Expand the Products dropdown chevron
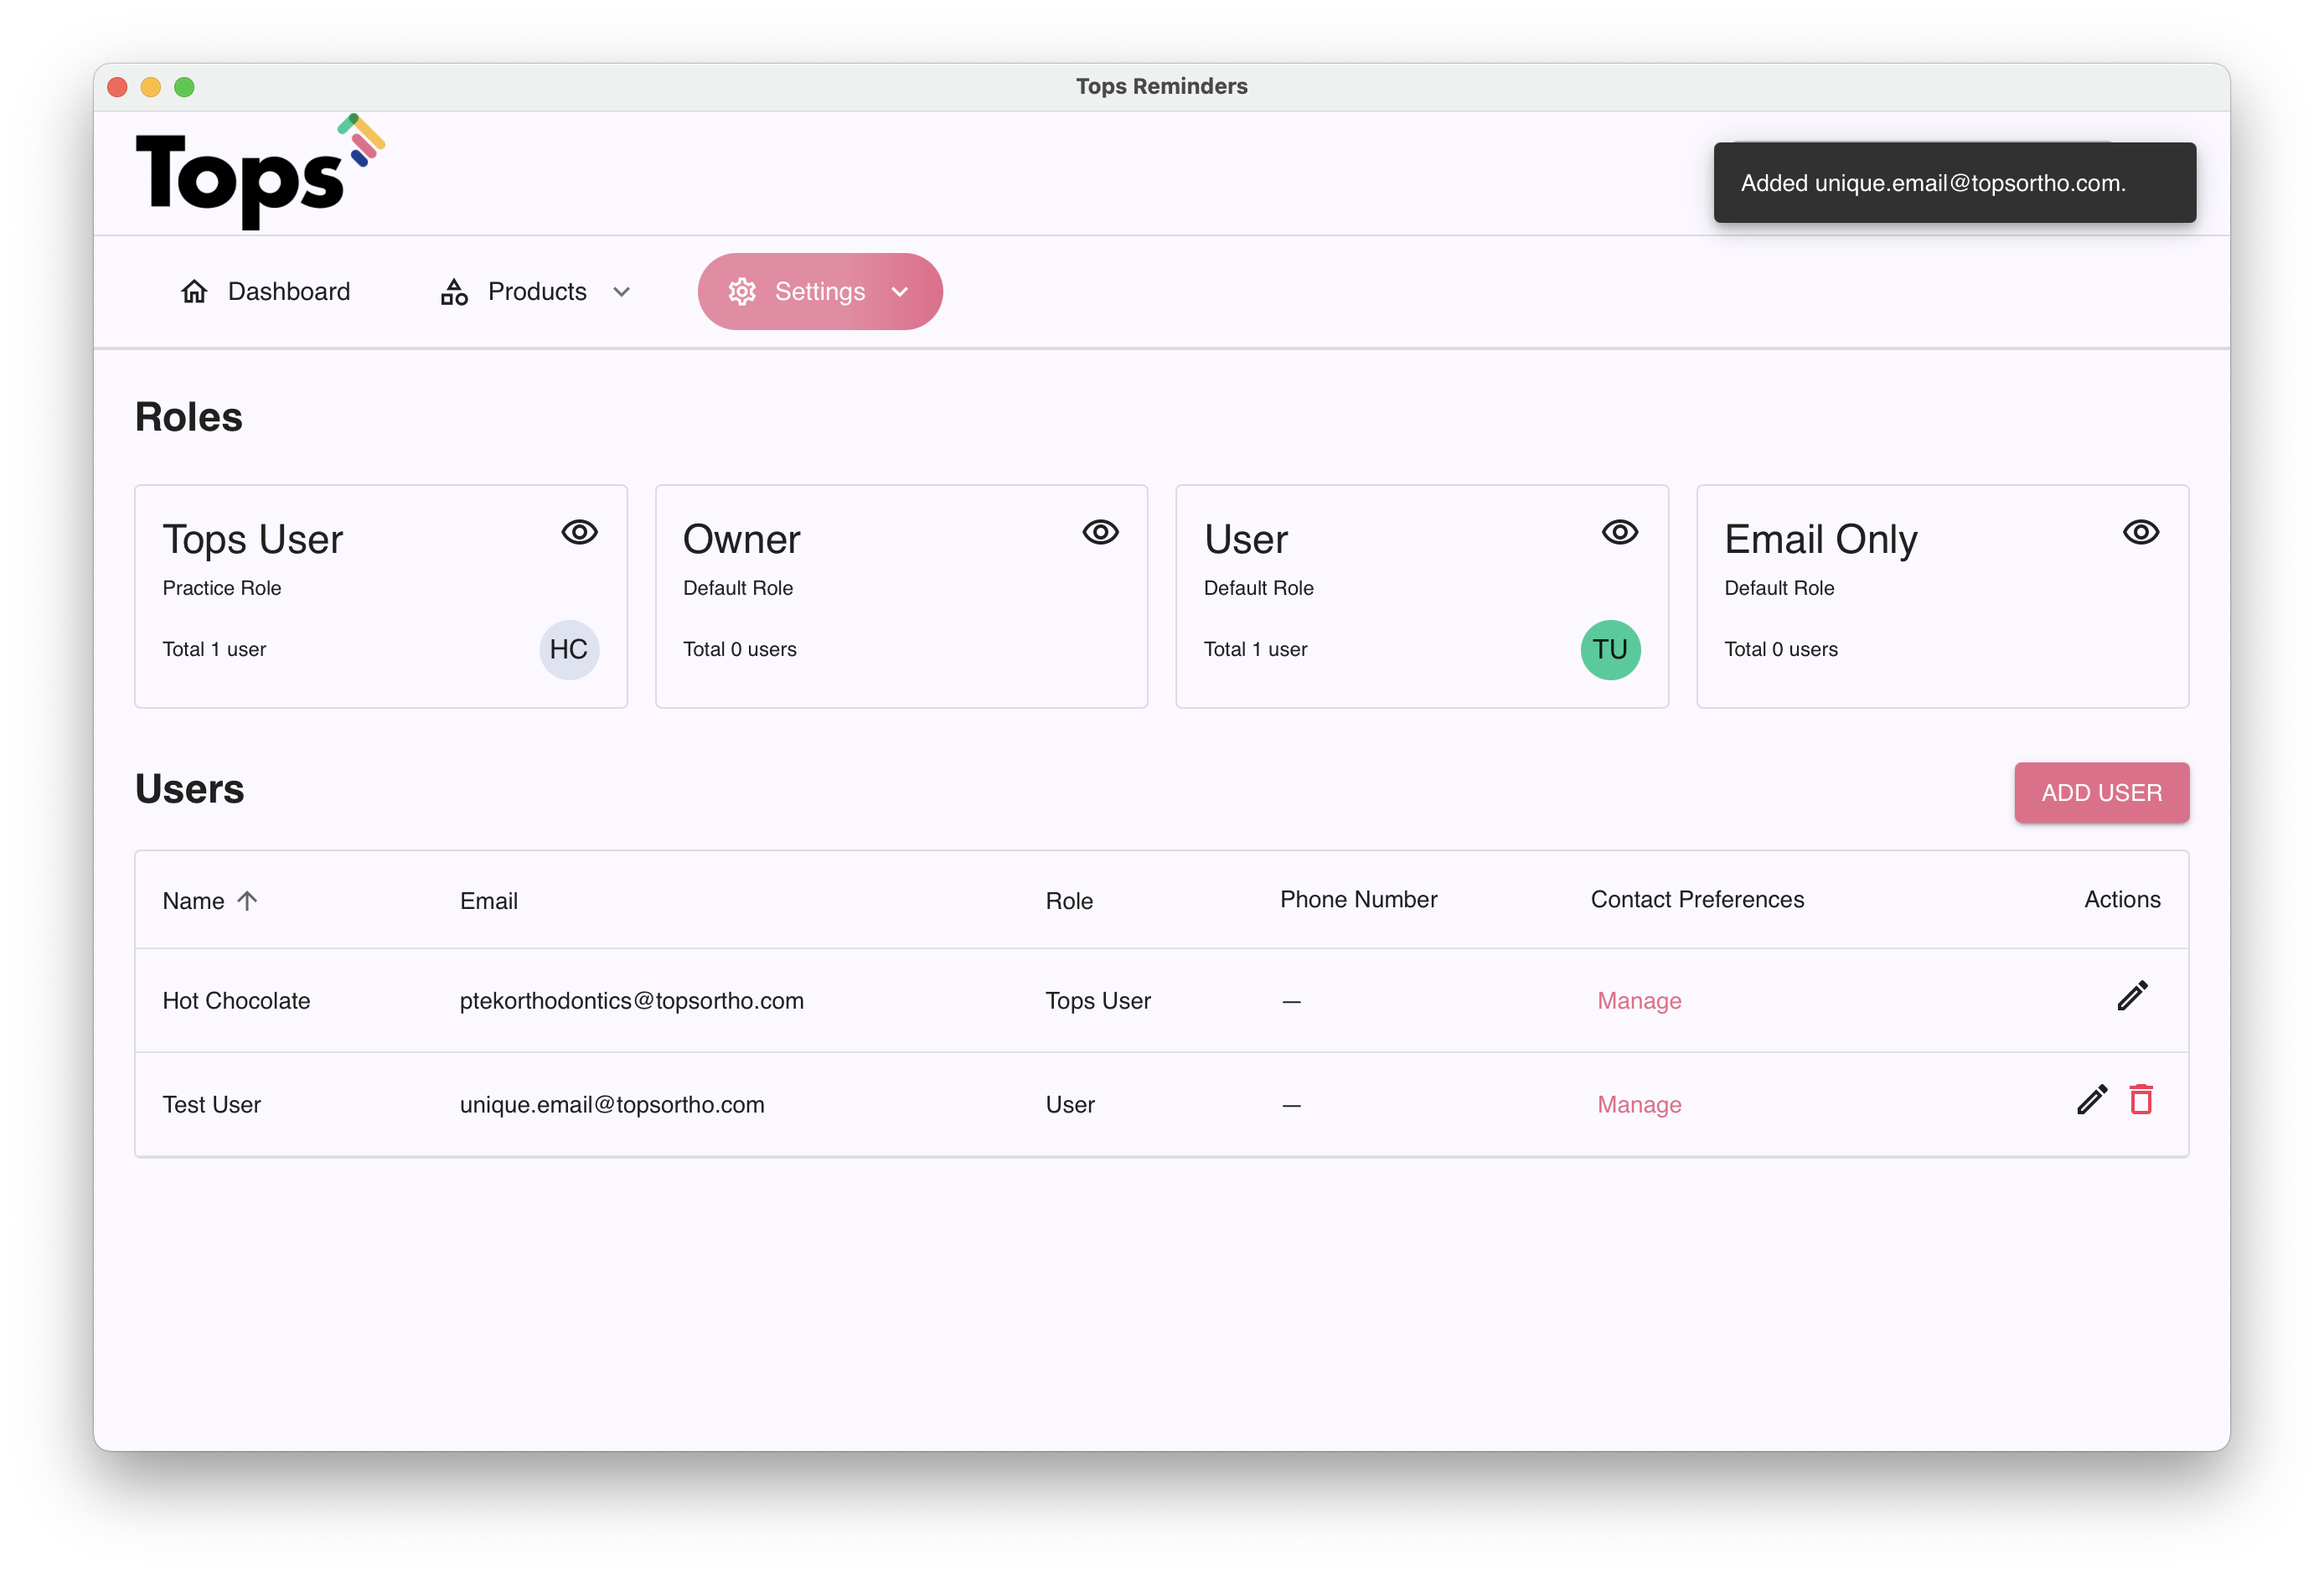 [622, 292]
